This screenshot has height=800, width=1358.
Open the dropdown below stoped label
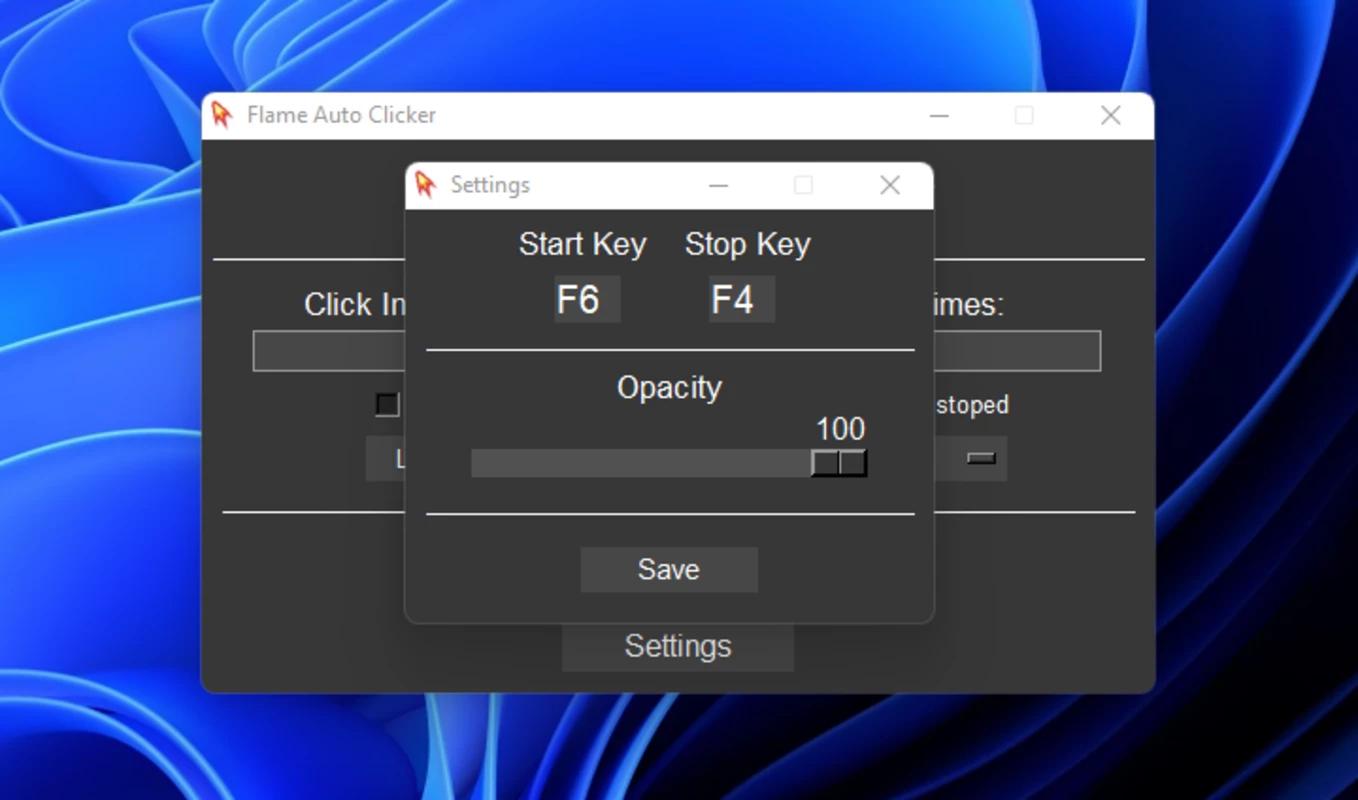coord(970,458)
